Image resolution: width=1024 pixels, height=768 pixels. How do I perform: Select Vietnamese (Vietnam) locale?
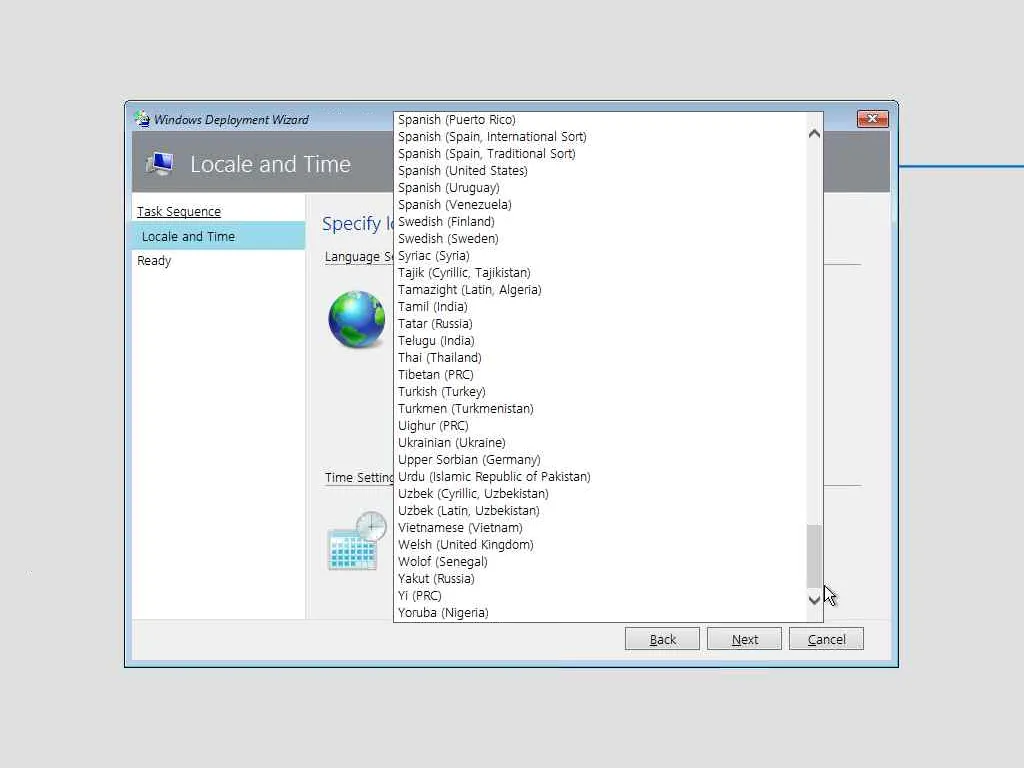tap(601, 527)
